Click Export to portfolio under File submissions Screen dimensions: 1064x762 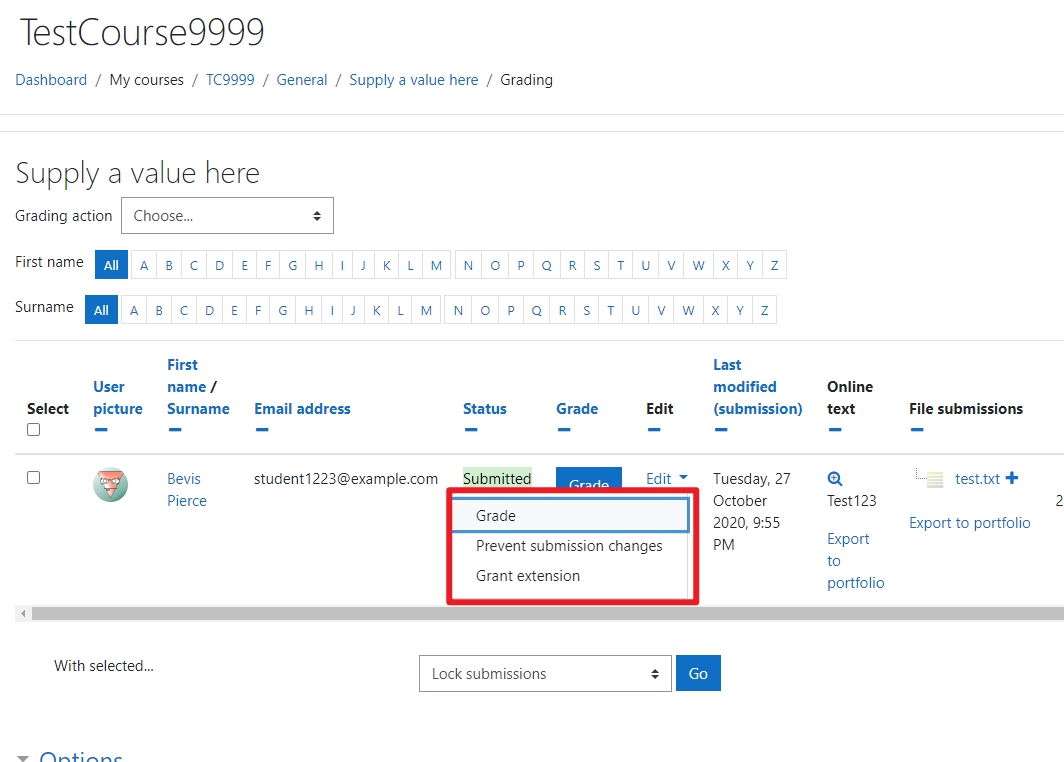970,522
